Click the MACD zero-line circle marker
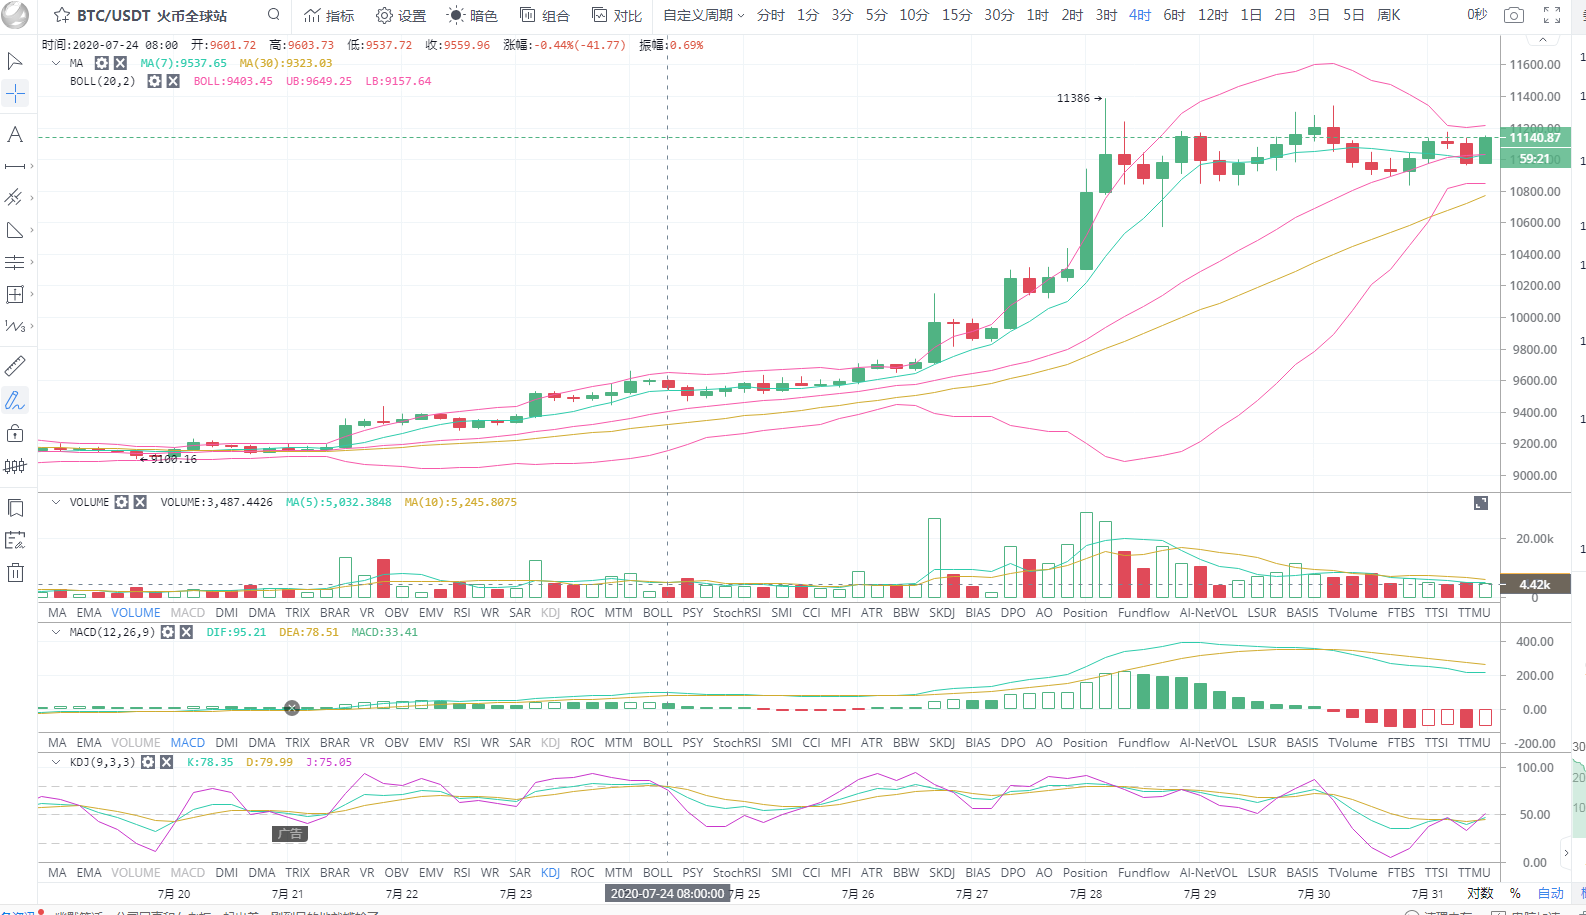The width and height of the screenshot is (1586, 915). (x=292, y=708)
